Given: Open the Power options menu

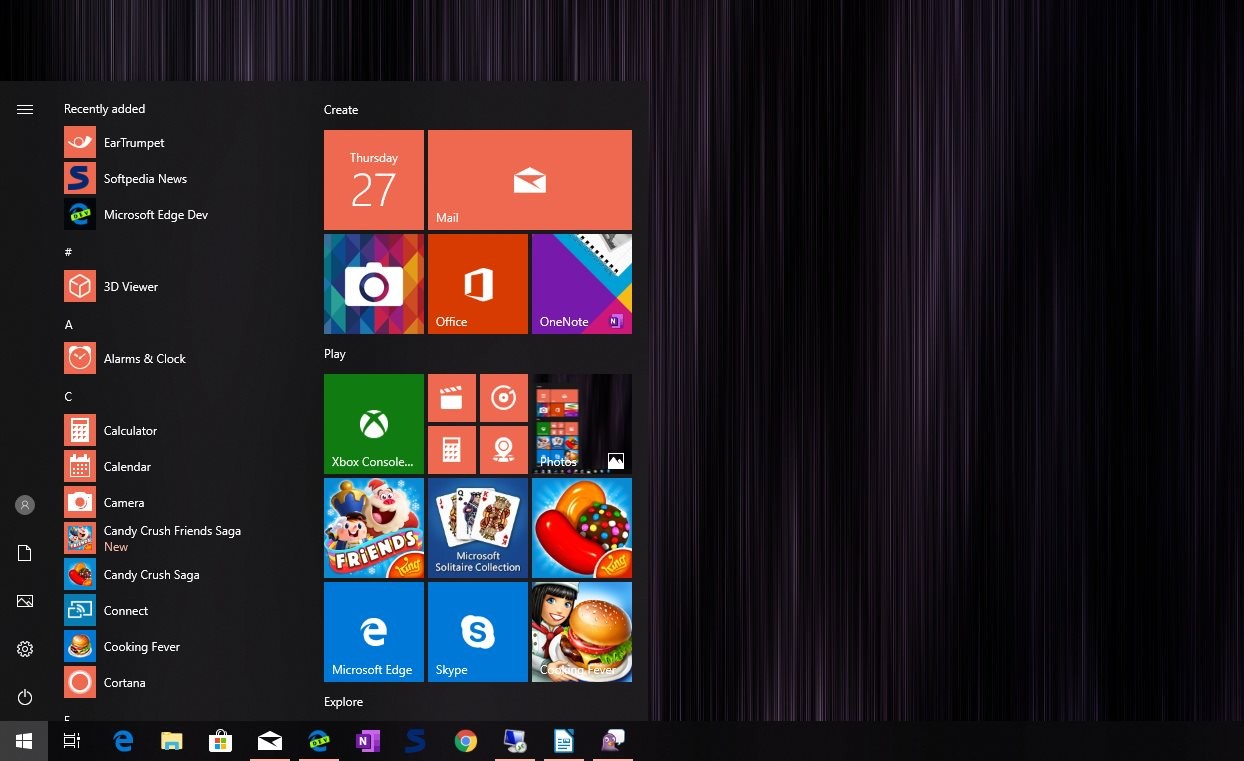Looking at the screenshot, I should pos(25,697).
